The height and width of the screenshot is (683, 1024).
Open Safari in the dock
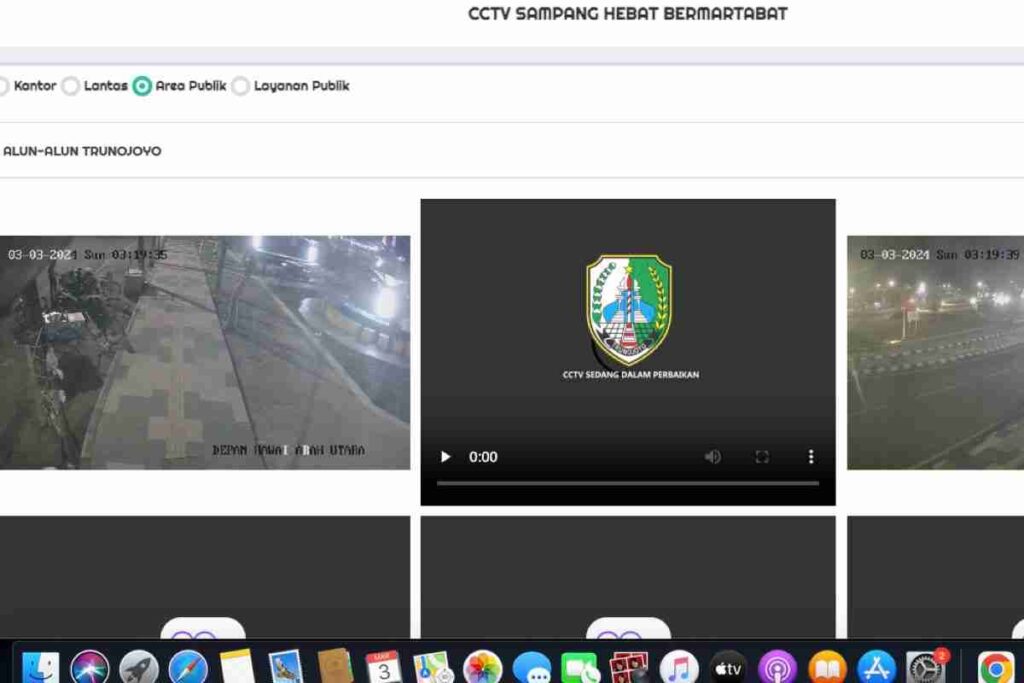tap(188, 666)
